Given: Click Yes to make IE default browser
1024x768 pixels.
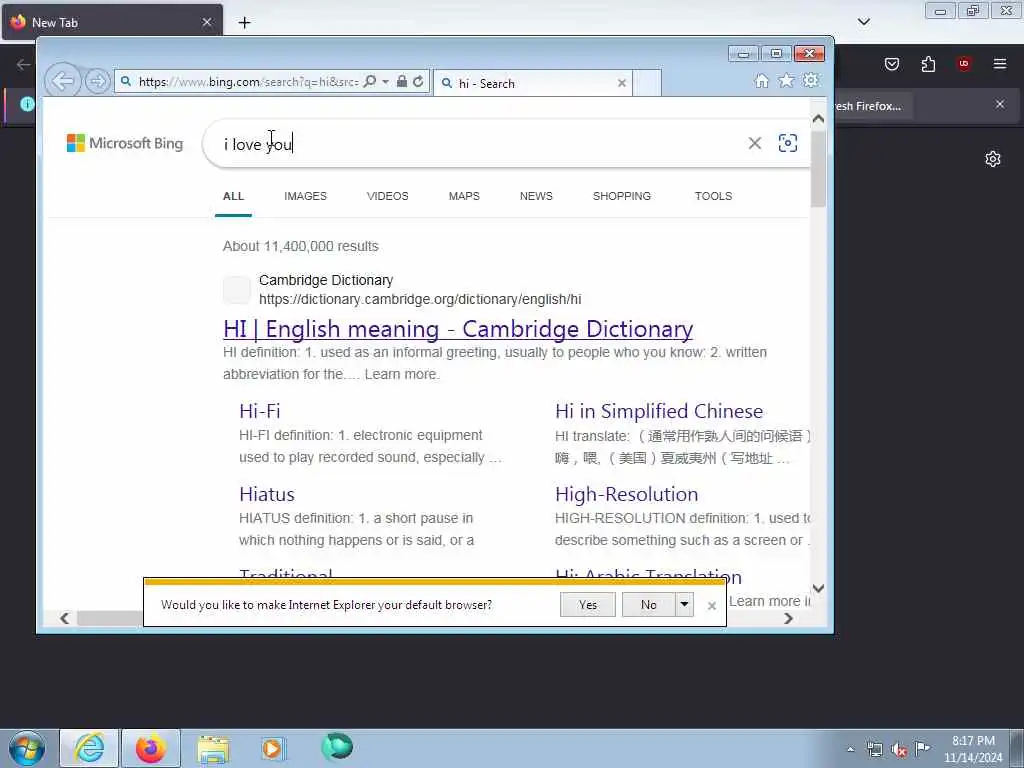Looking at the screenshot, I should click(587, 605).
